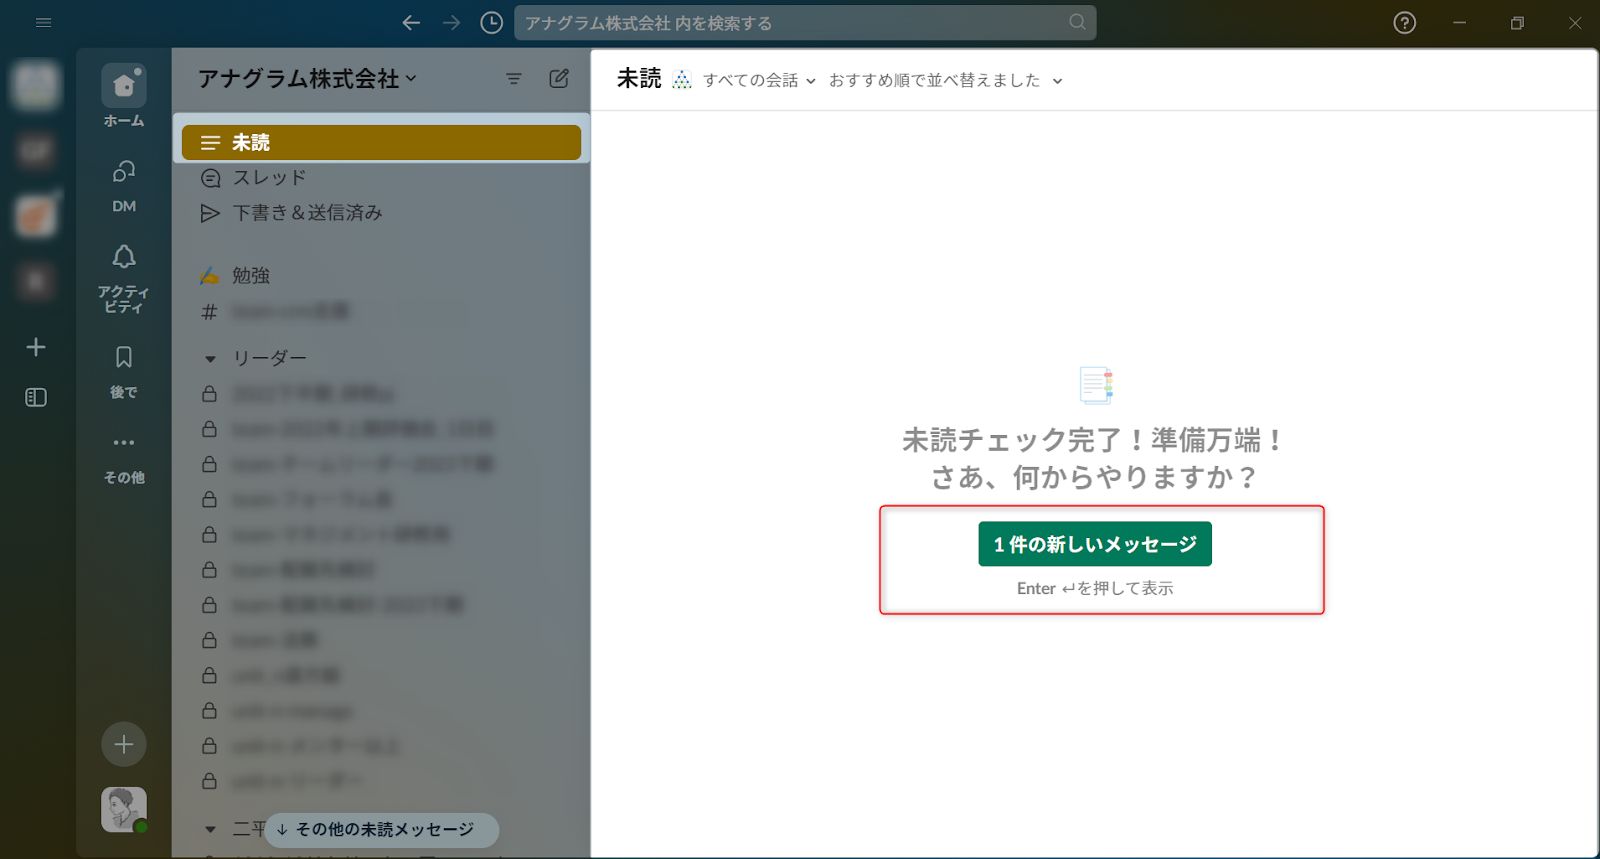This screenshot has width=1600, height=859.
Task: Click the More three-dots icon
Action: [124, 443]
